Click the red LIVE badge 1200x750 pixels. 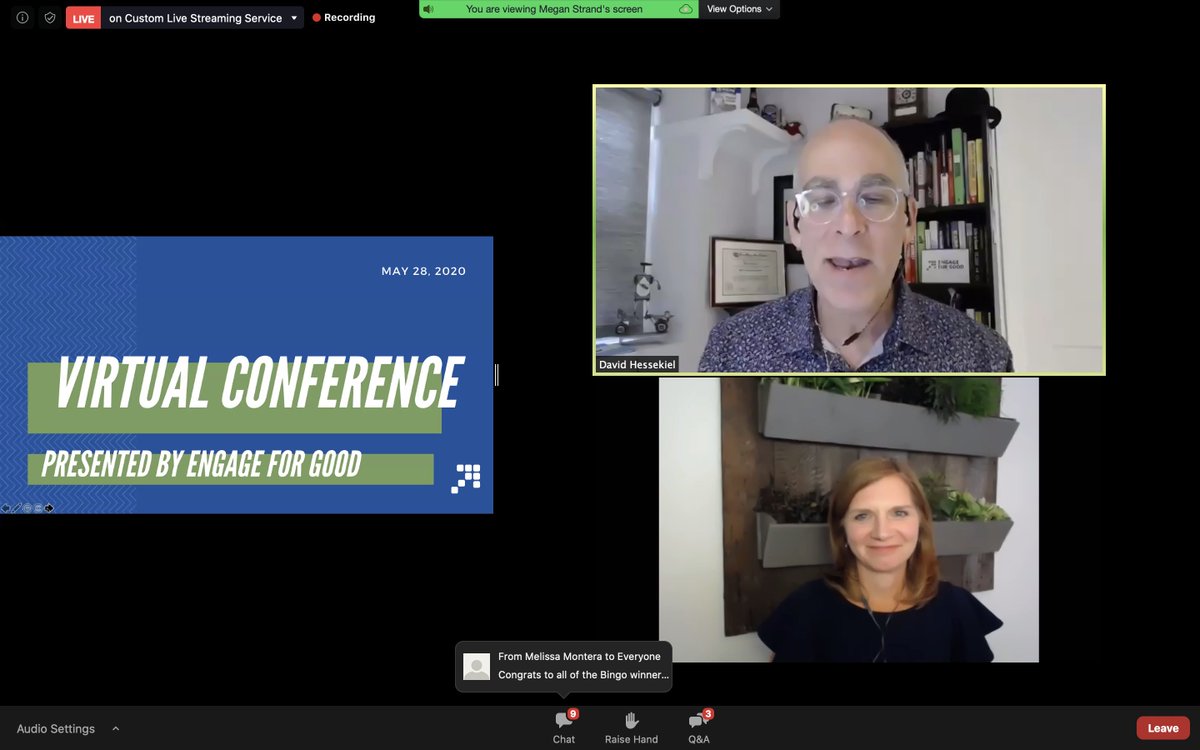click(x=83, y=18)
